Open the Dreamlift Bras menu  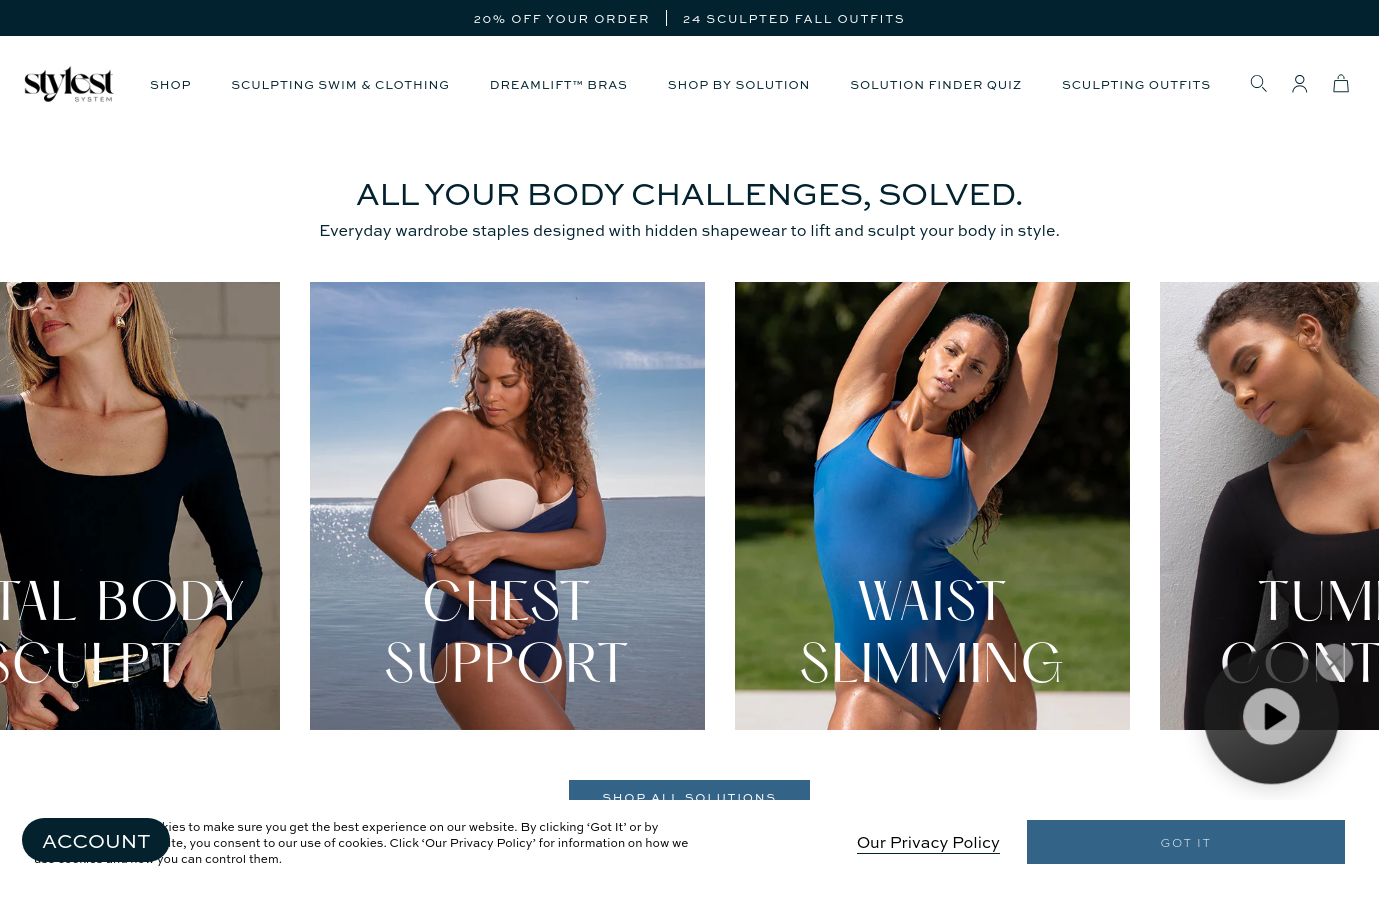point(558,85)
